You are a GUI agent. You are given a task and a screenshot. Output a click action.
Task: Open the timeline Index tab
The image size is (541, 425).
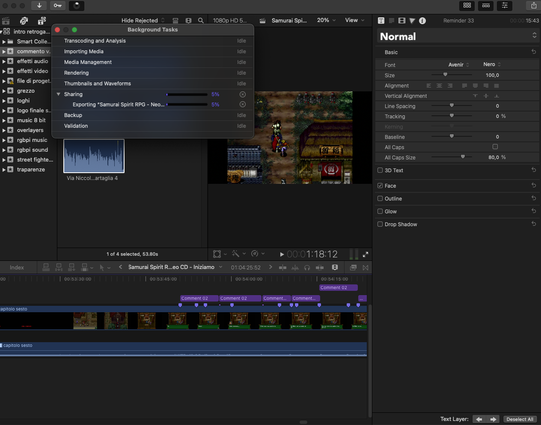pyautogui.click(x=17, y=267)
